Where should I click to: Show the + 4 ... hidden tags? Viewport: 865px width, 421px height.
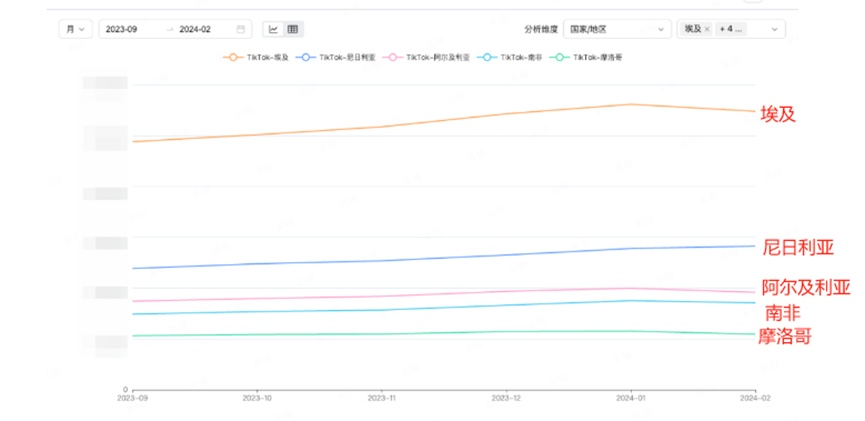[731, 29]
